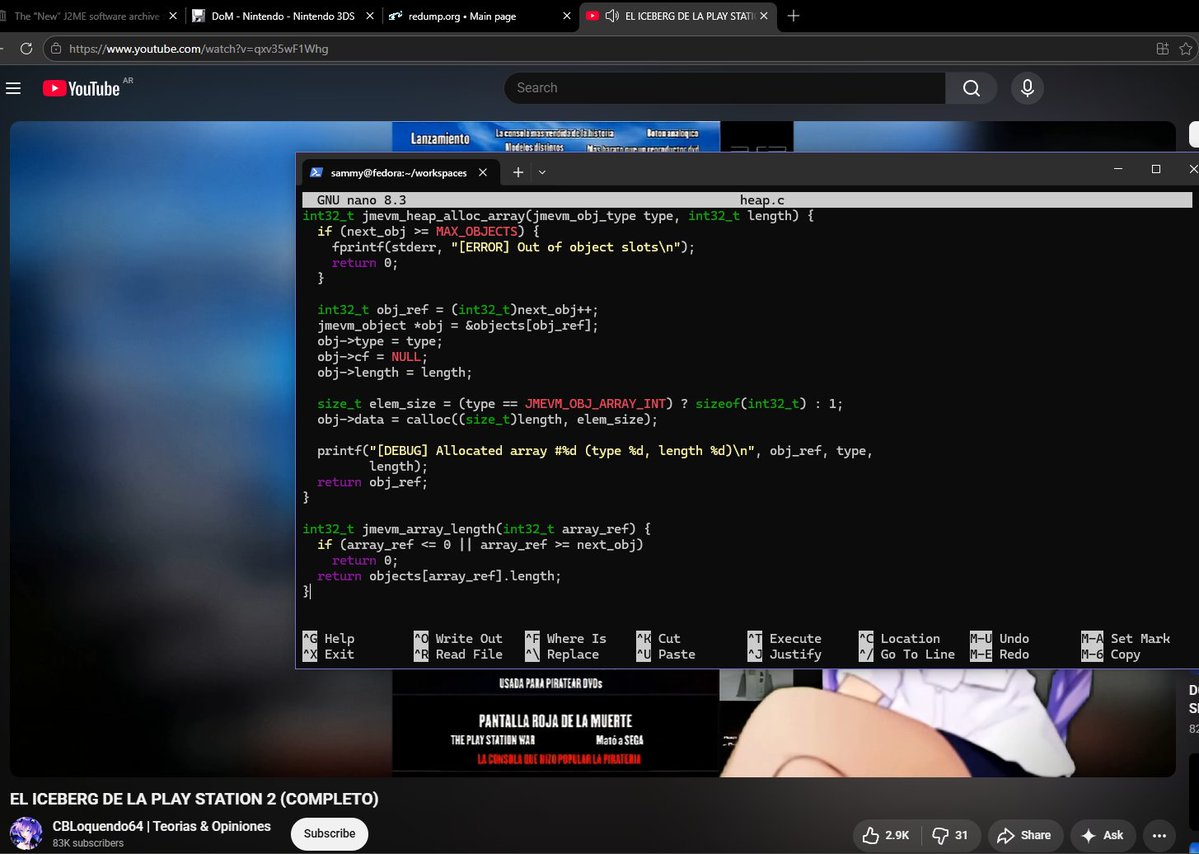Image resolution: width=1199 pixels, height=854 pixels.
Task: Minimize the terminal window
Action: click(x=1118, y=169)
